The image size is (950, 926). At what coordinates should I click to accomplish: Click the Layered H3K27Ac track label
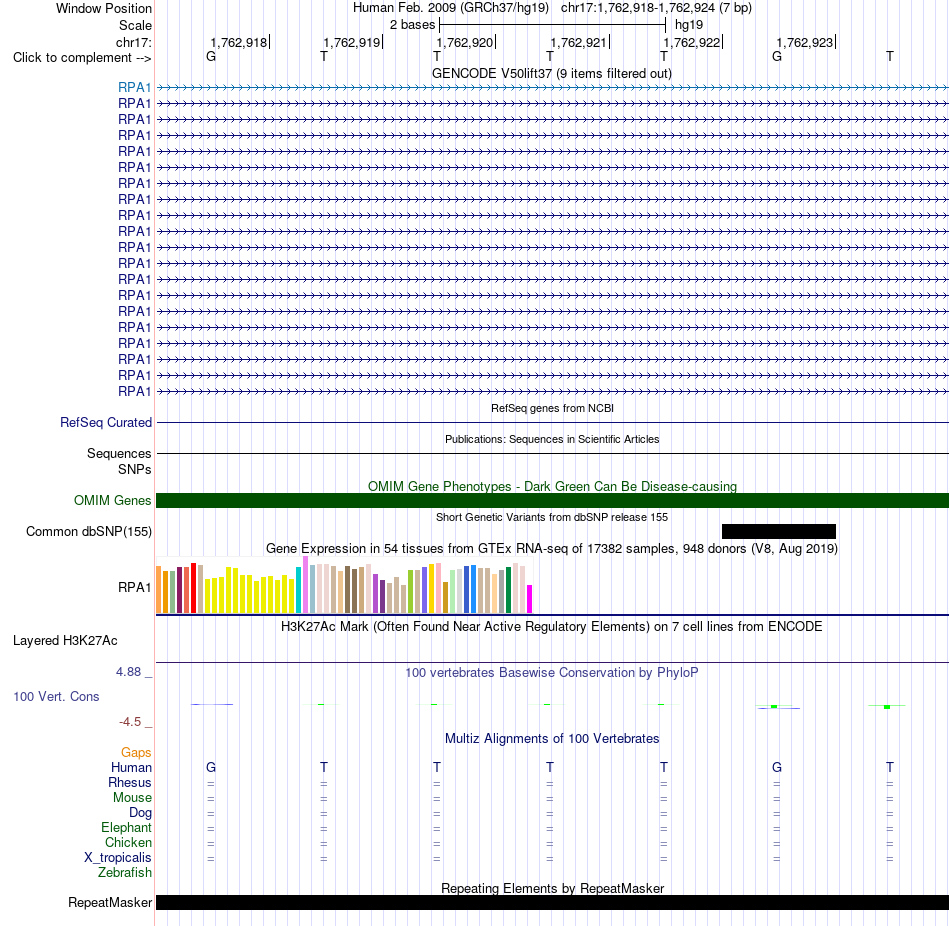[65, 641]
